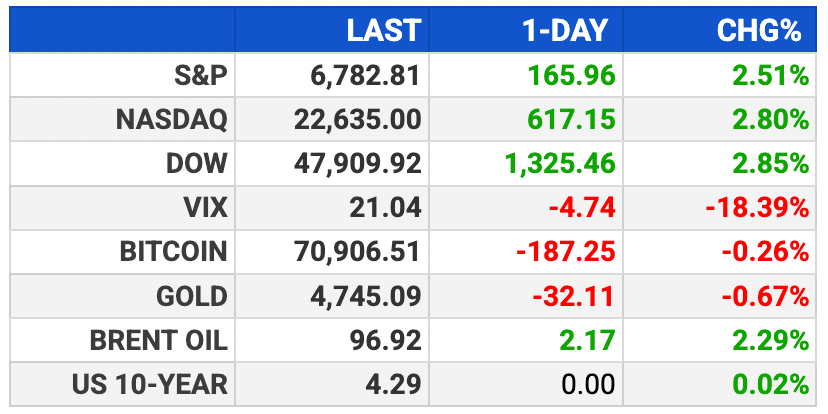Click the LAST column header
The image size is (828, 414).
[384, 30]
